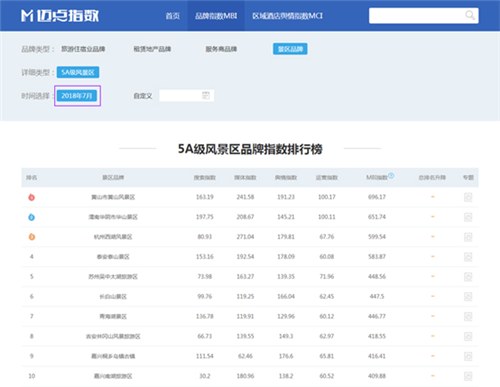
Task: Select the highlighted 景区品牌 brand type
Action: click(290, 49)
